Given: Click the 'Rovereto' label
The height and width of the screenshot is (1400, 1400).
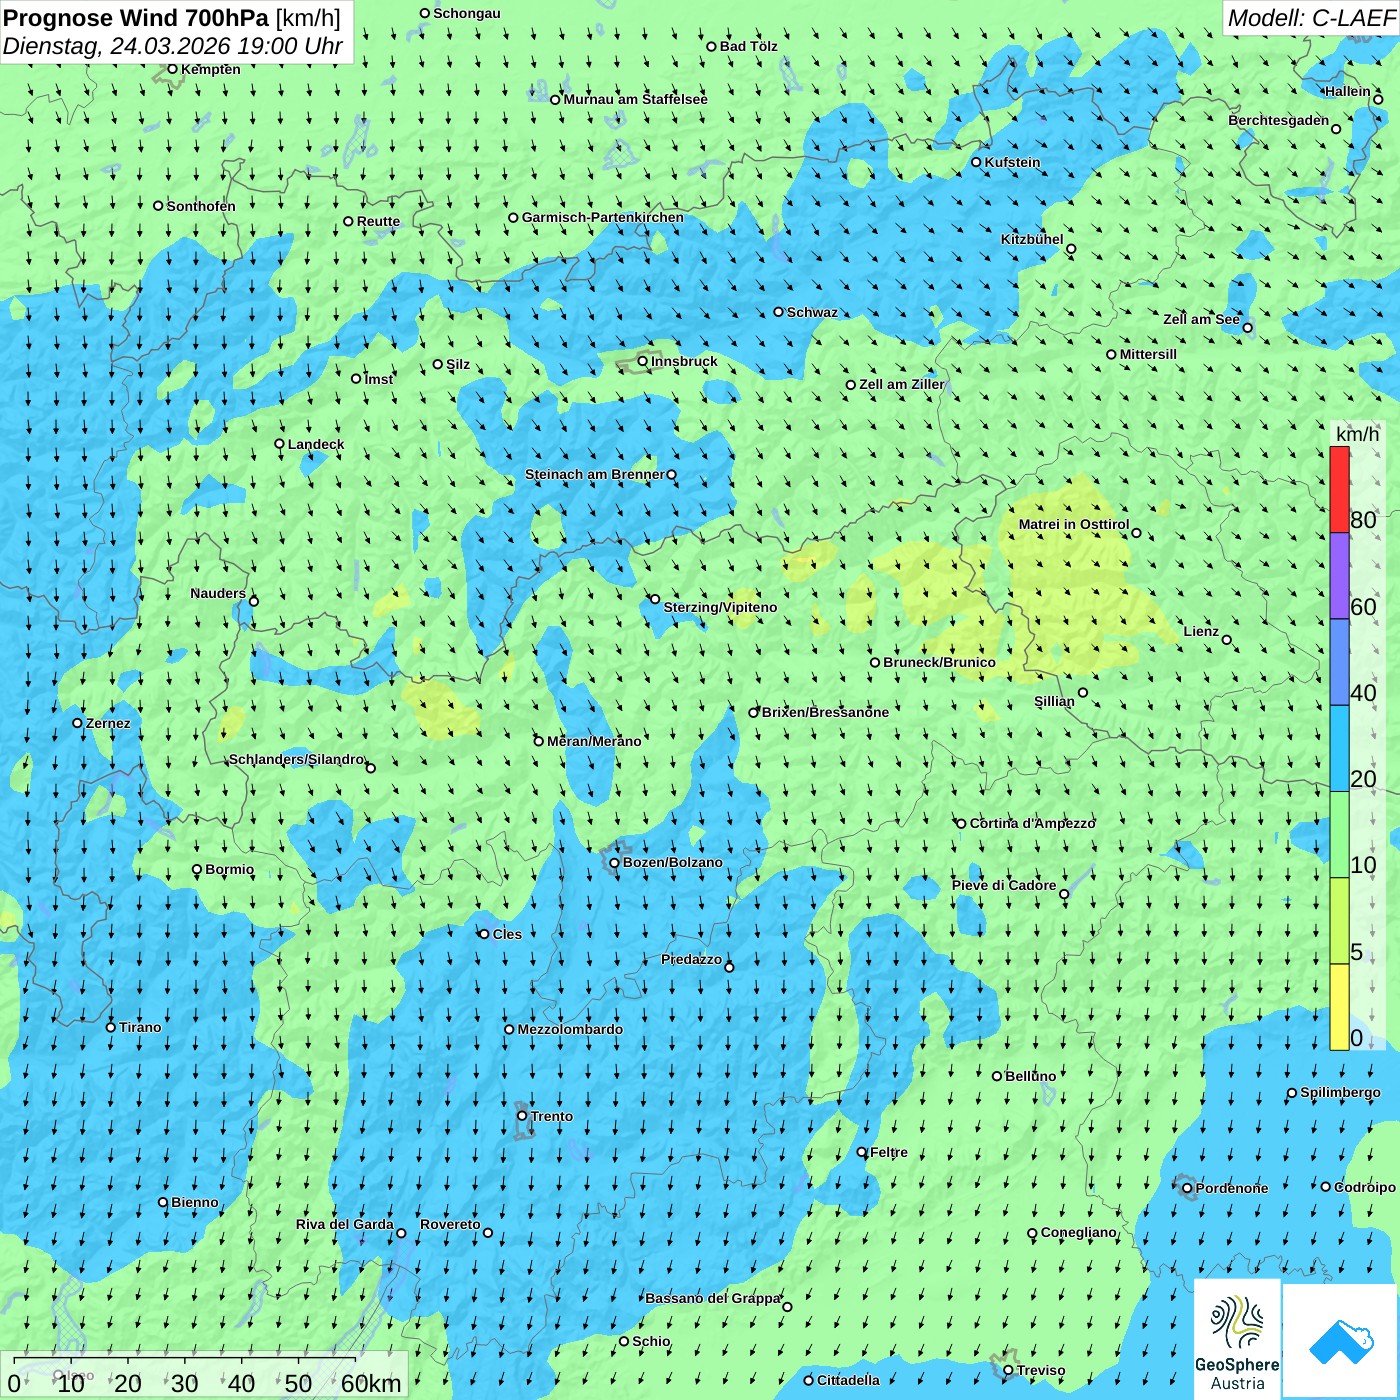Looking at the screenshot, I should click(450, 1224).
